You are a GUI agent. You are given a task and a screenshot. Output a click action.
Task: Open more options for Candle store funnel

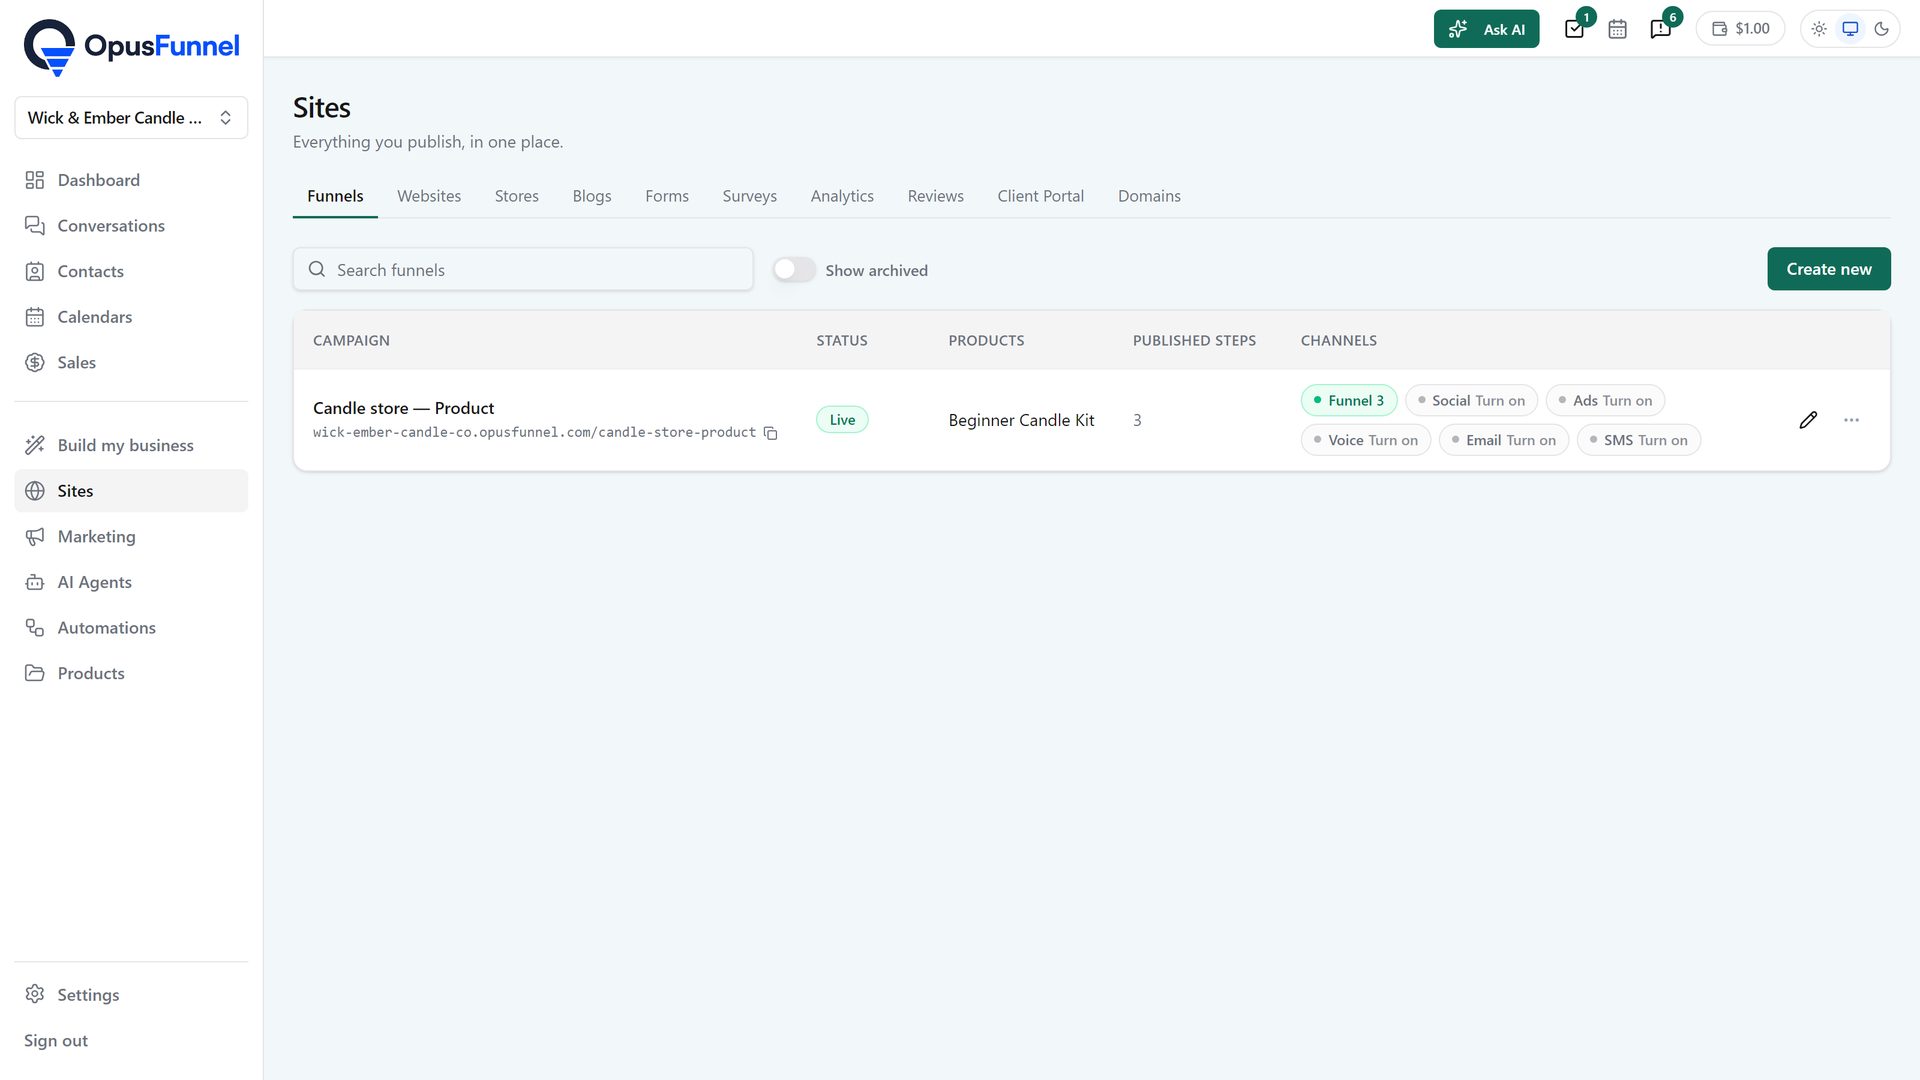(1851, 420)
